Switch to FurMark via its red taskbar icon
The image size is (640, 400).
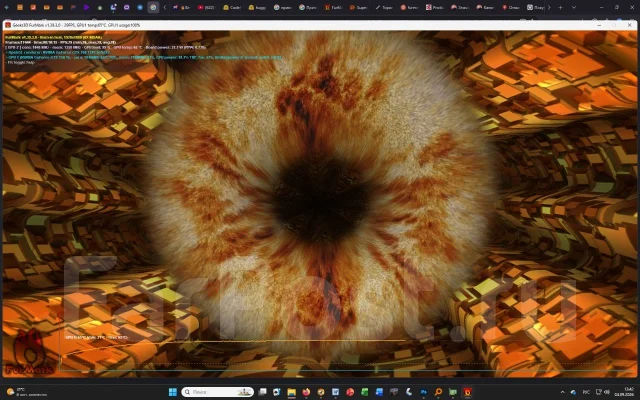467,392
